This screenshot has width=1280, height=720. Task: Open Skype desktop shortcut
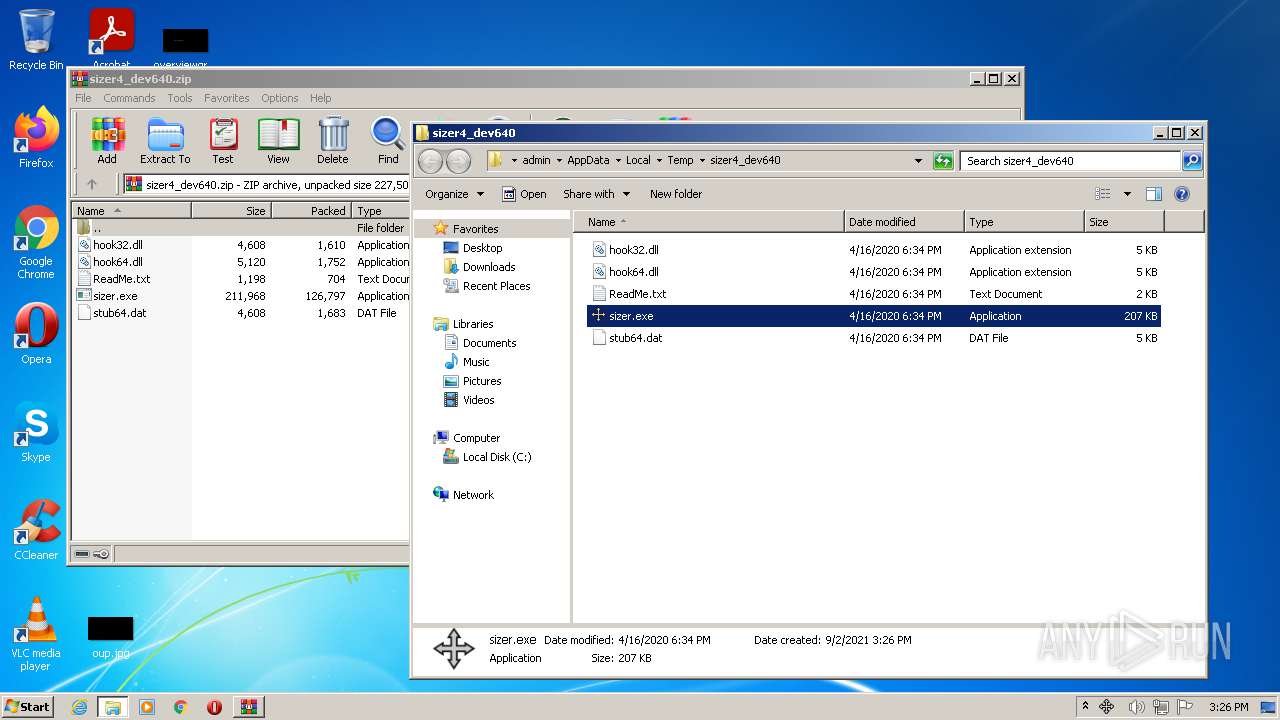point(36,432)
